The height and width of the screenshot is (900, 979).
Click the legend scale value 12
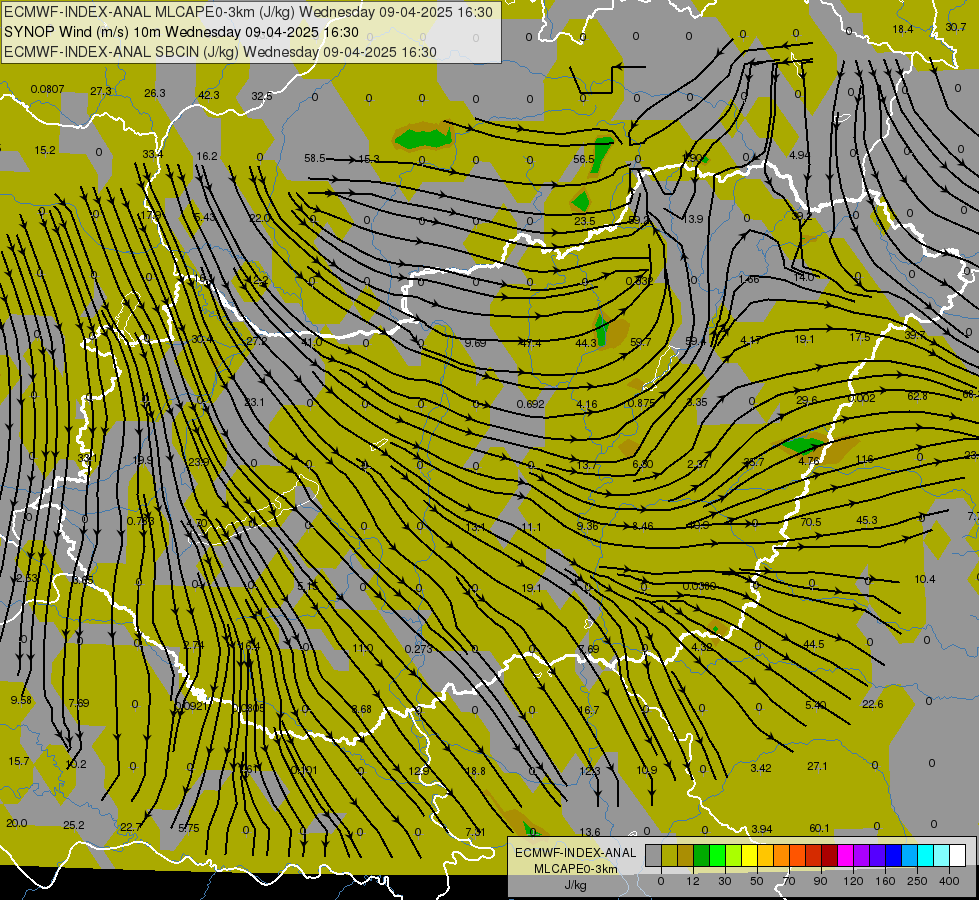(692, 881)
